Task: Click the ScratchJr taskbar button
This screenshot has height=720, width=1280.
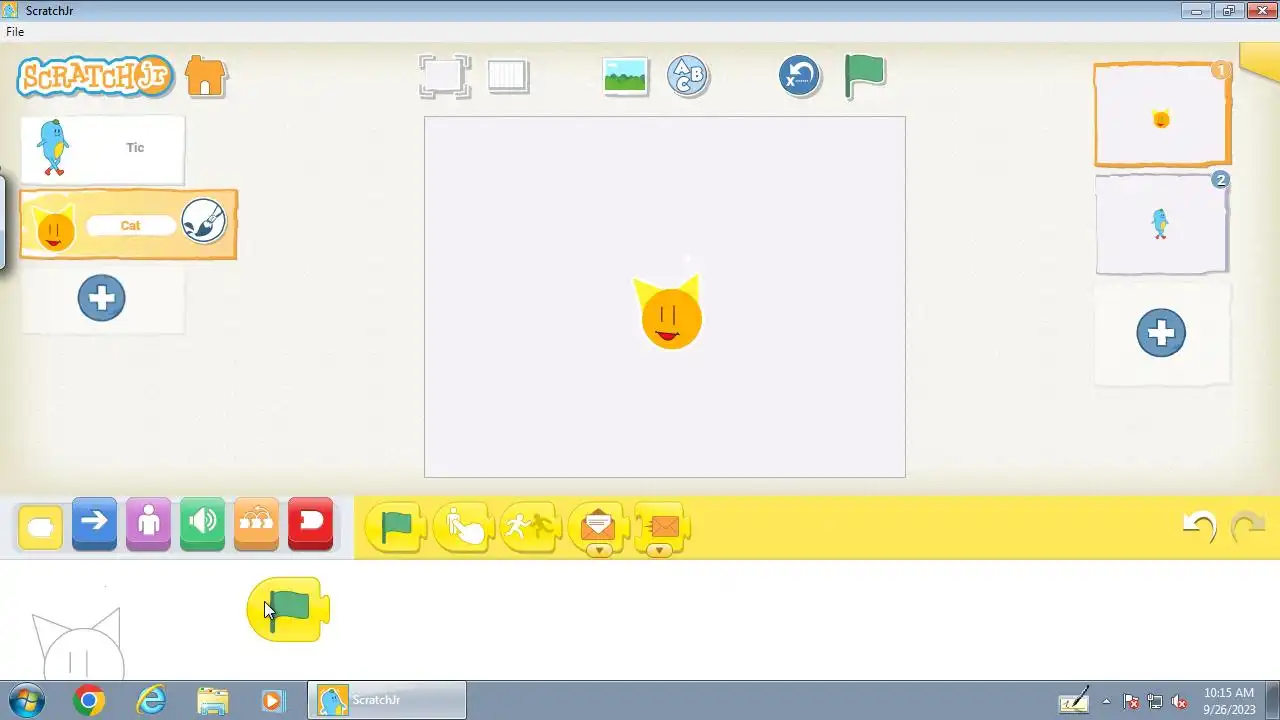Action: click(x=387, y=700)
